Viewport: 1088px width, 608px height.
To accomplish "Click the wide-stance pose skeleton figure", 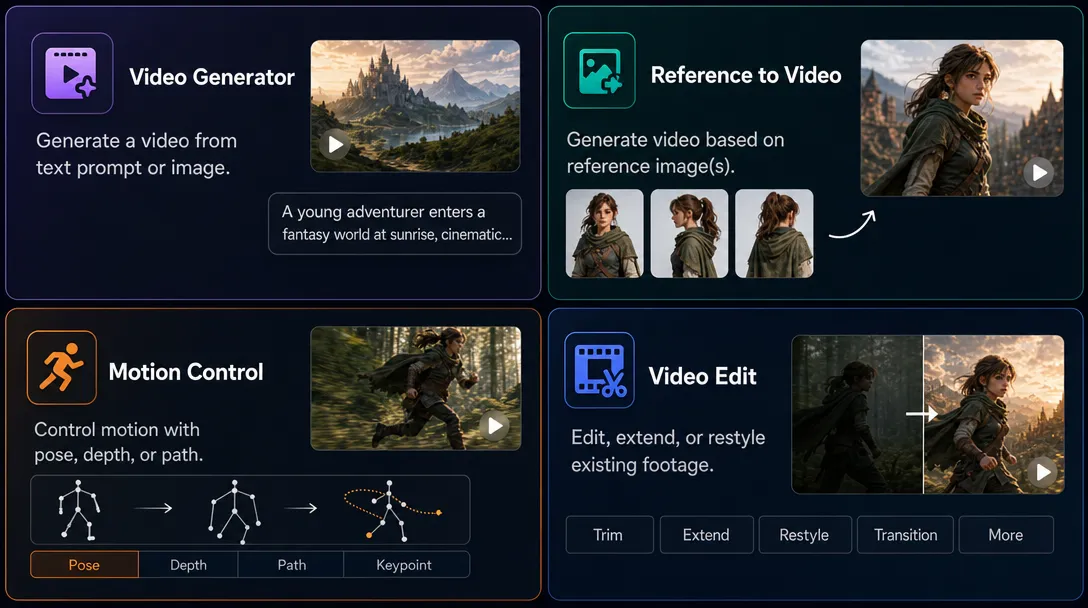I will 235,511.
